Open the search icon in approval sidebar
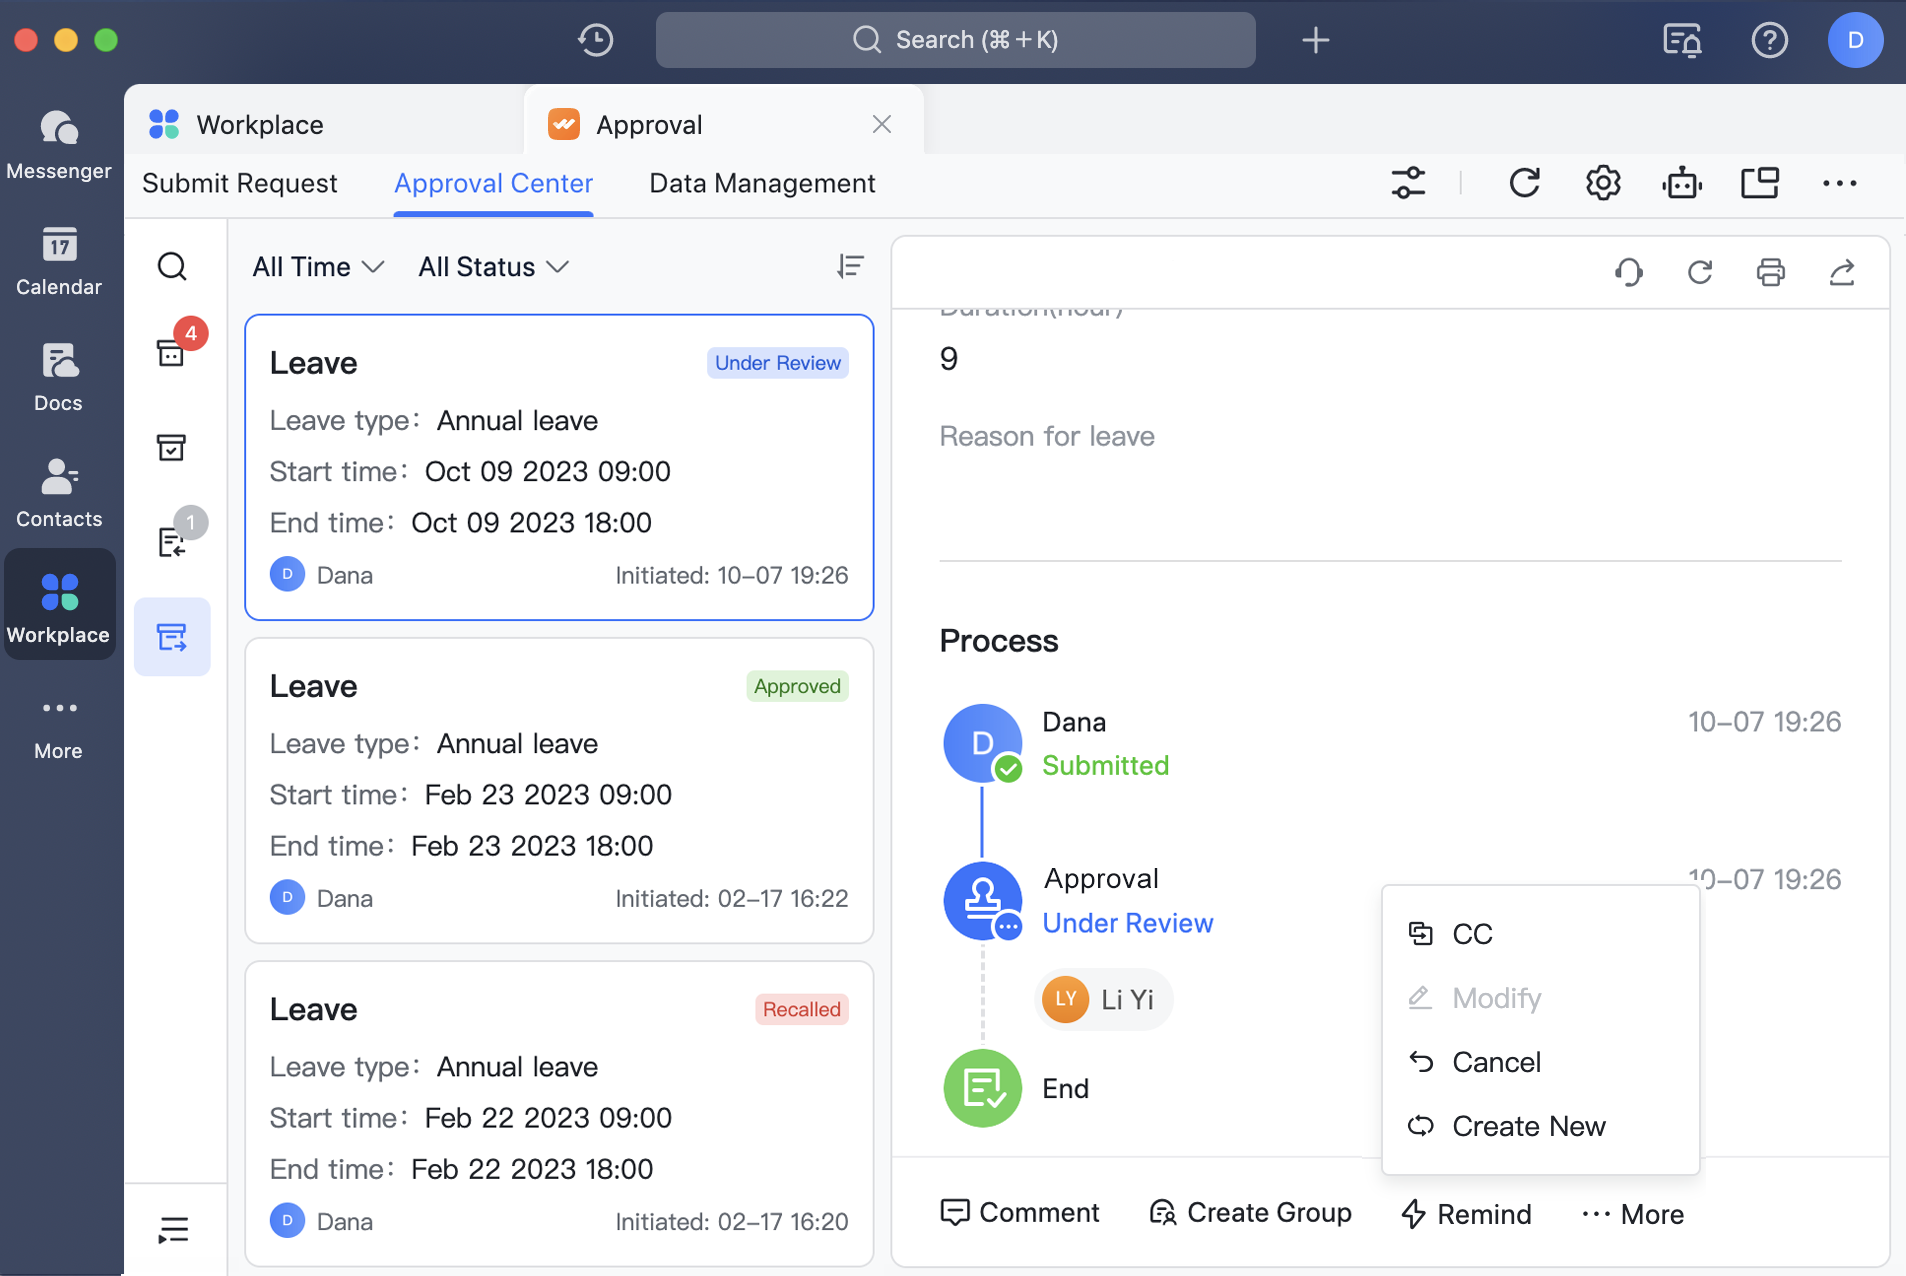1906x1276 pixels. click(x=172, y=266)
